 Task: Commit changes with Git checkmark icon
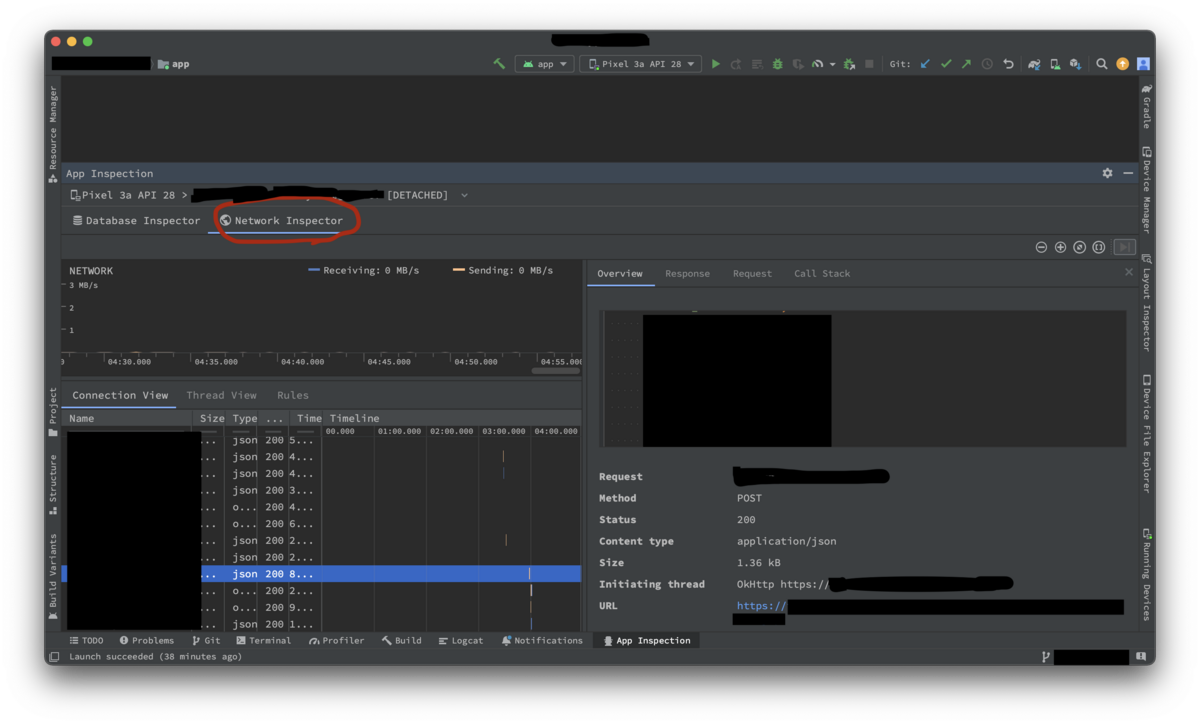tap(946, 64)
